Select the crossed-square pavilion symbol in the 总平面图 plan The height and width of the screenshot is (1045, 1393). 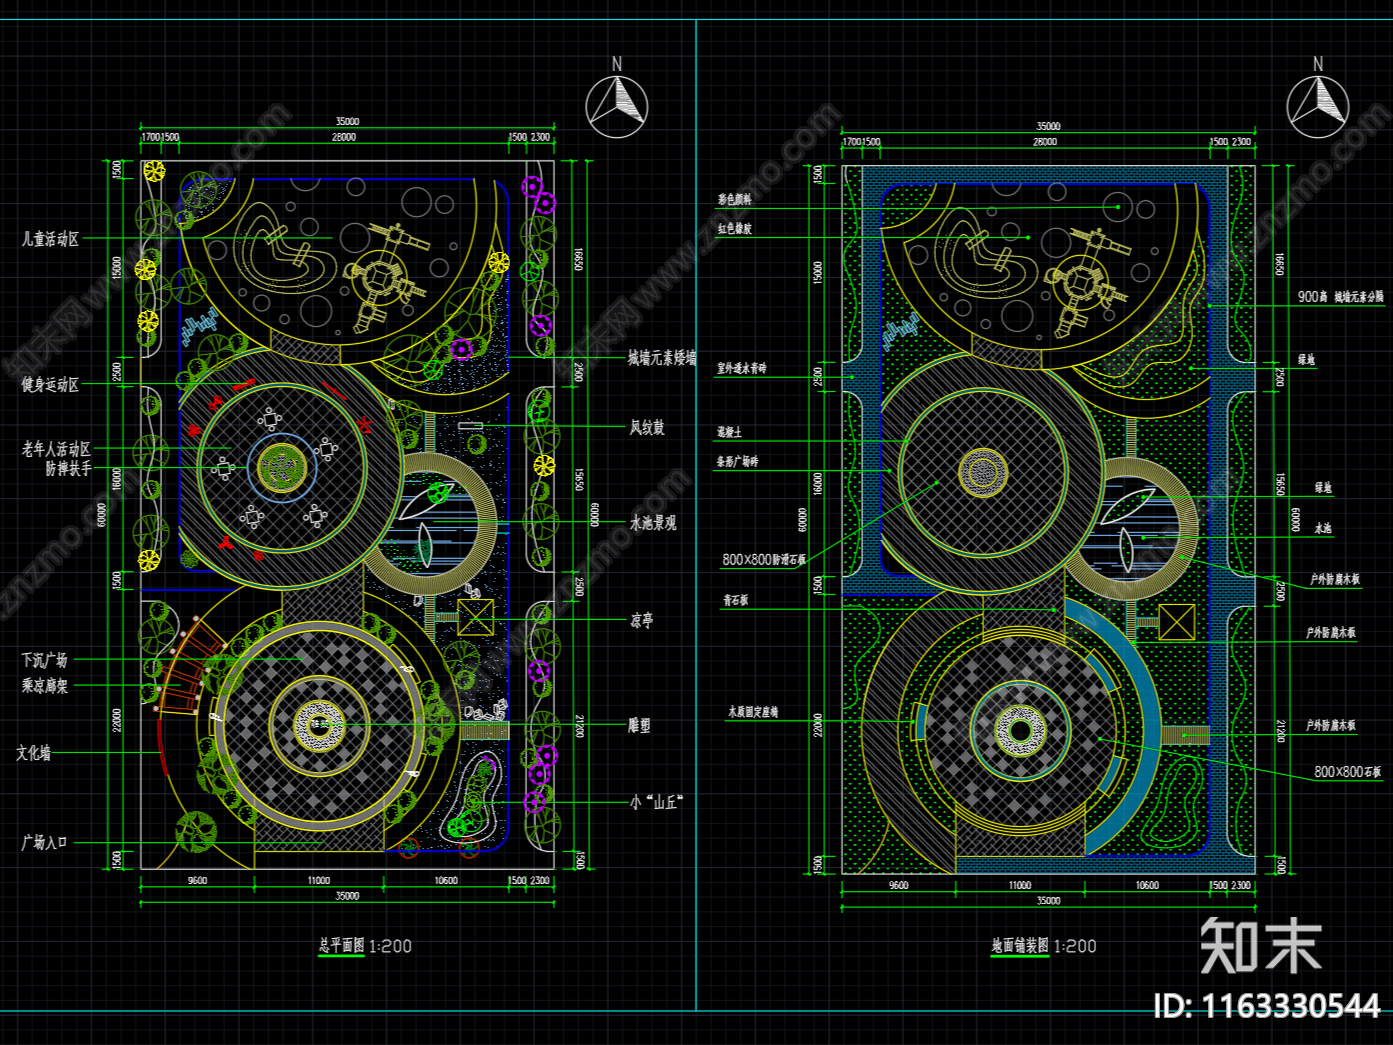(x=476, y=618)
